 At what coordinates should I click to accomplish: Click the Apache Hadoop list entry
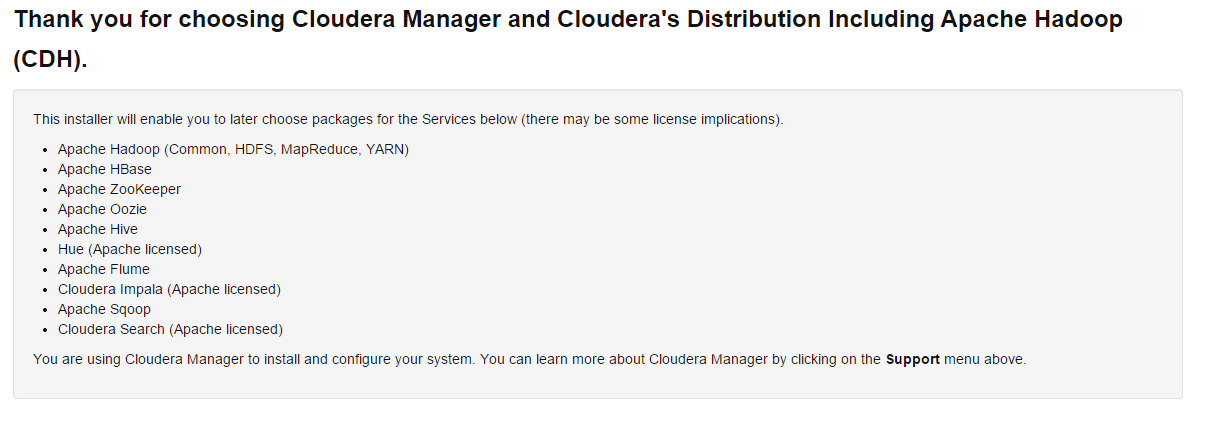(233, 149)
